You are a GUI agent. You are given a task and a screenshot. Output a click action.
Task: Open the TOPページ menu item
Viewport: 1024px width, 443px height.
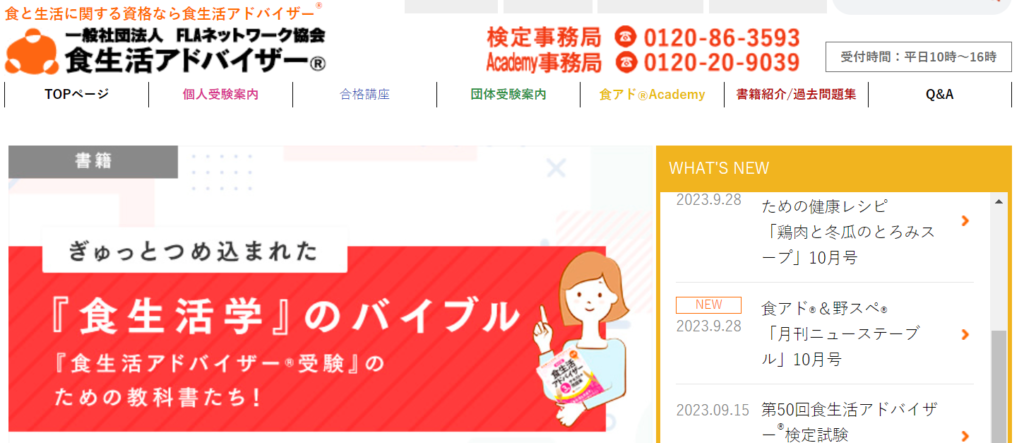pos(77,94)
